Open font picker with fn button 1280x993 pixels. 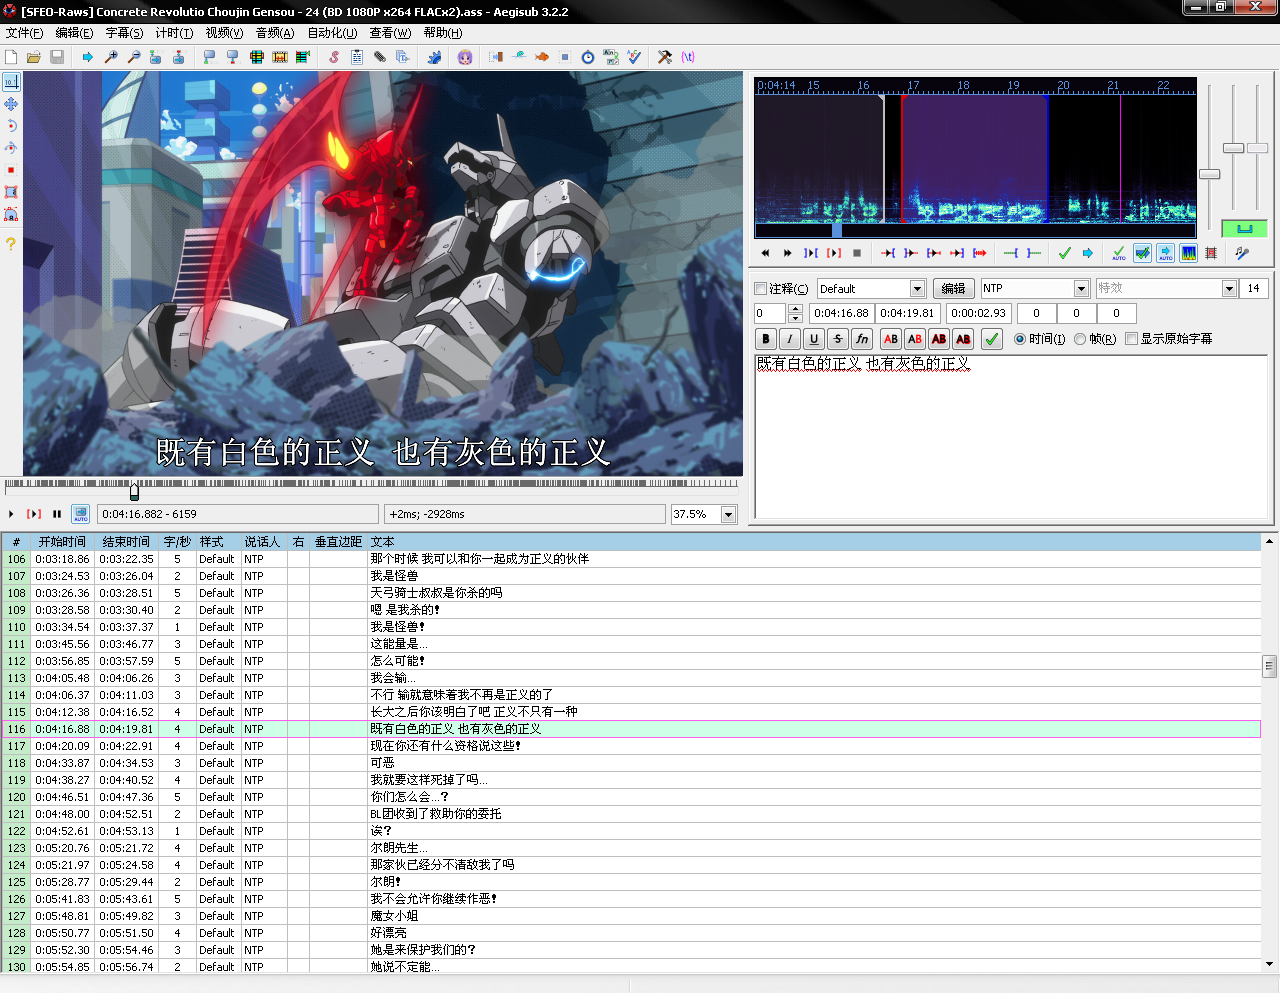862,339
